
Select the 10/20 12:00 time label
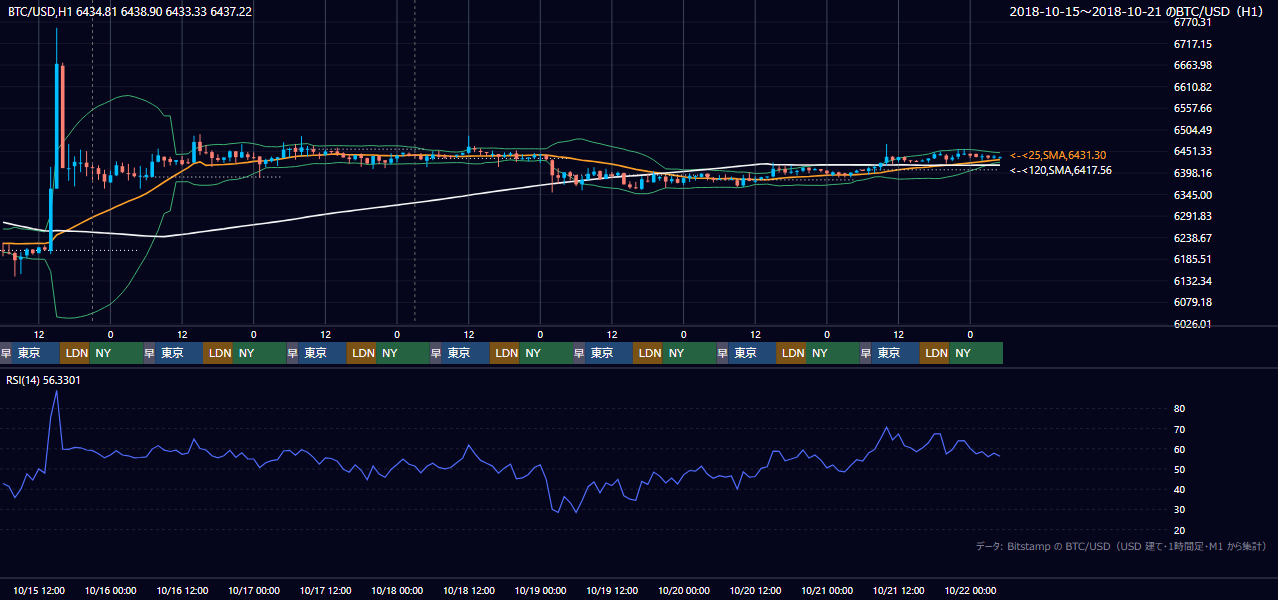[756, 591]
